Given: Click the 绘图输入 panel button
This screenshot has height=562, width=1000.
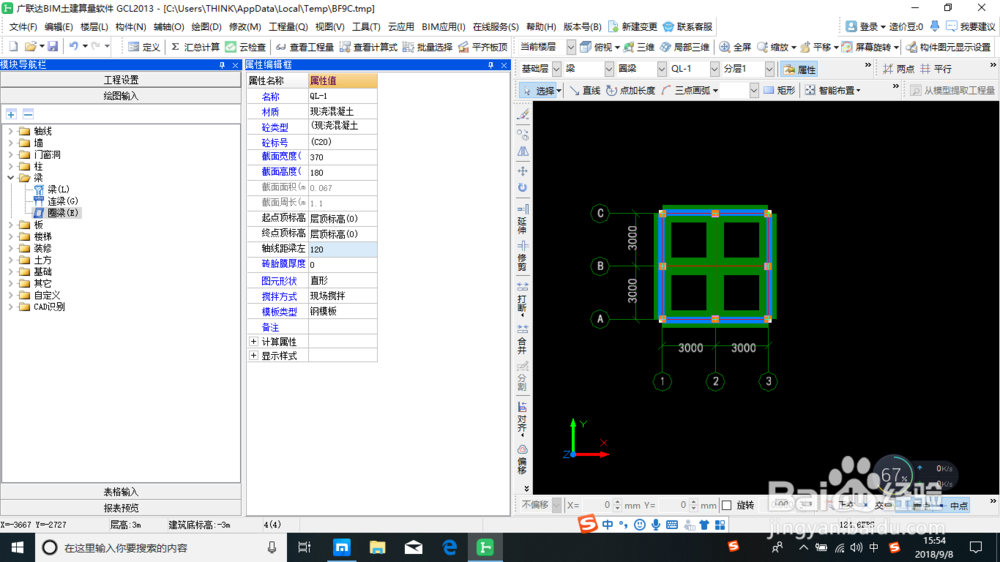Looking at the screenshot, I should pyautogui.click(x=121, y=96).
